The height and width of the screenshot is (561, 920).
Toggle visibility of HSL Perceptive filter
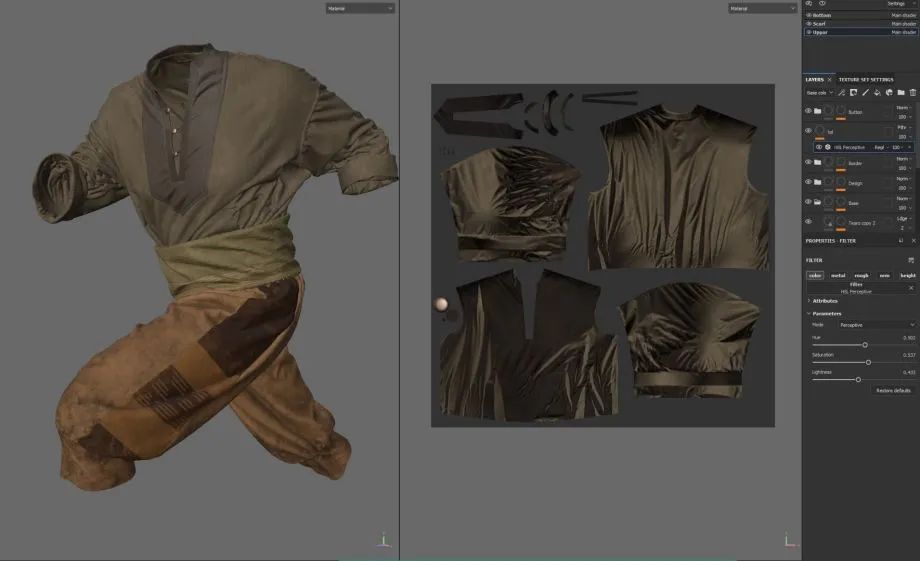[818, 147]
